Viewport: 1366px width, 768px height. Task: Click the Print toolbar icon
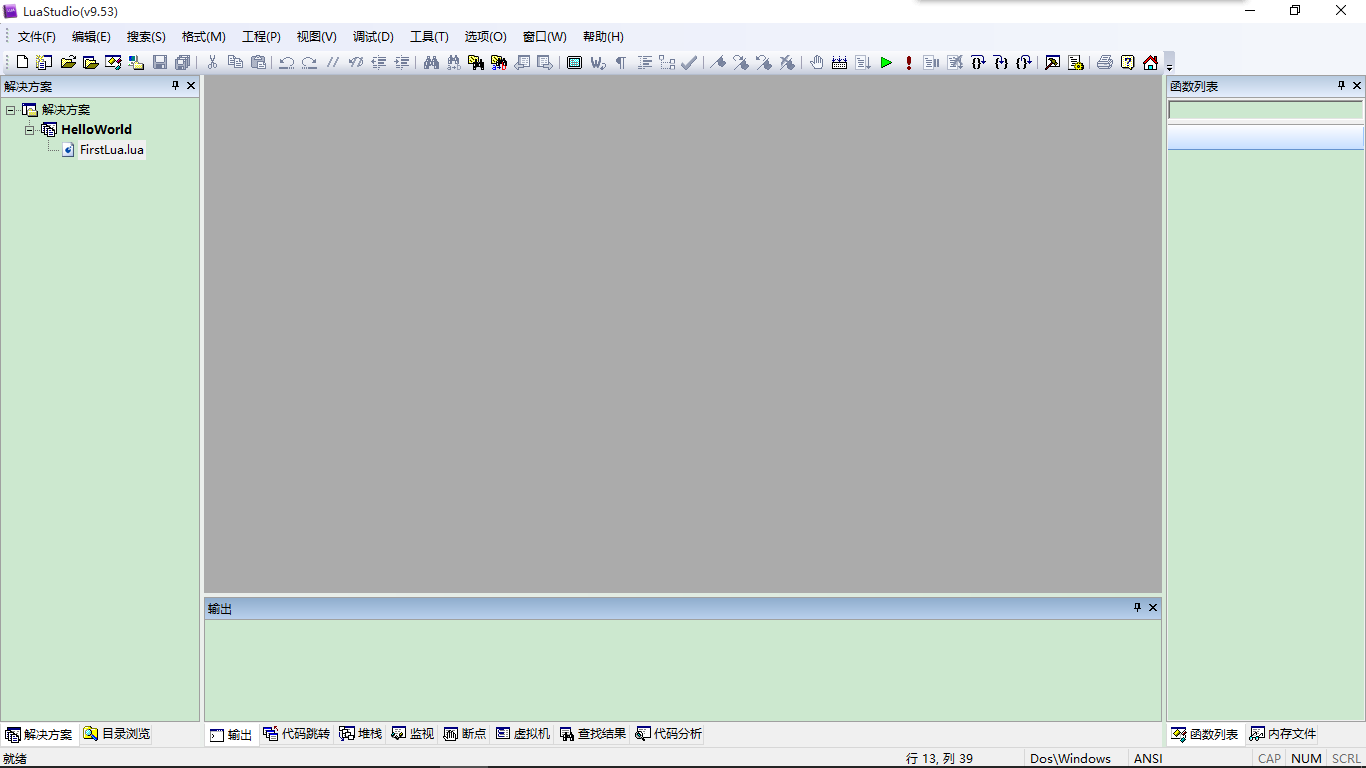1104,62
